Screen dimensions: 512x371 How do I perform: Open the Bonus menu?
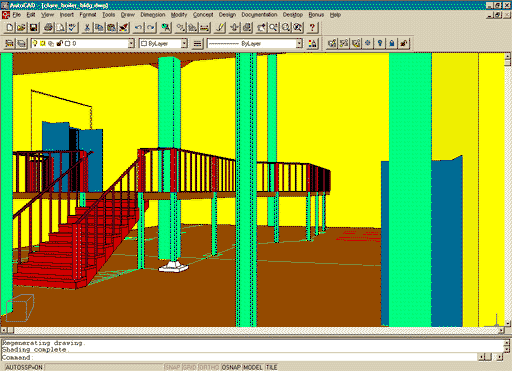[x=316, y=15]
